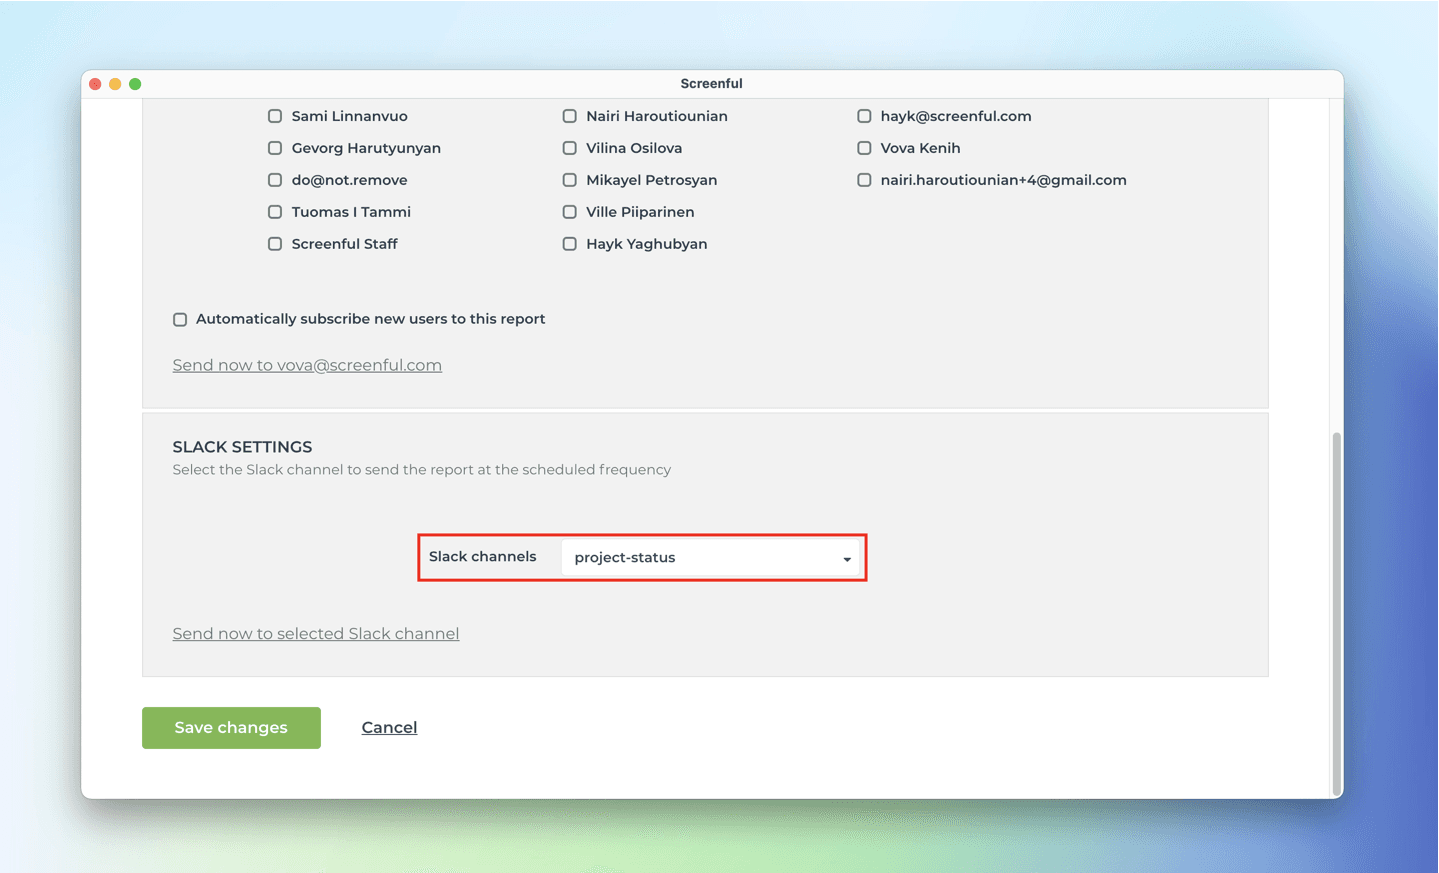
Task: Click the Slack channels label
Action: click(482, 557)
